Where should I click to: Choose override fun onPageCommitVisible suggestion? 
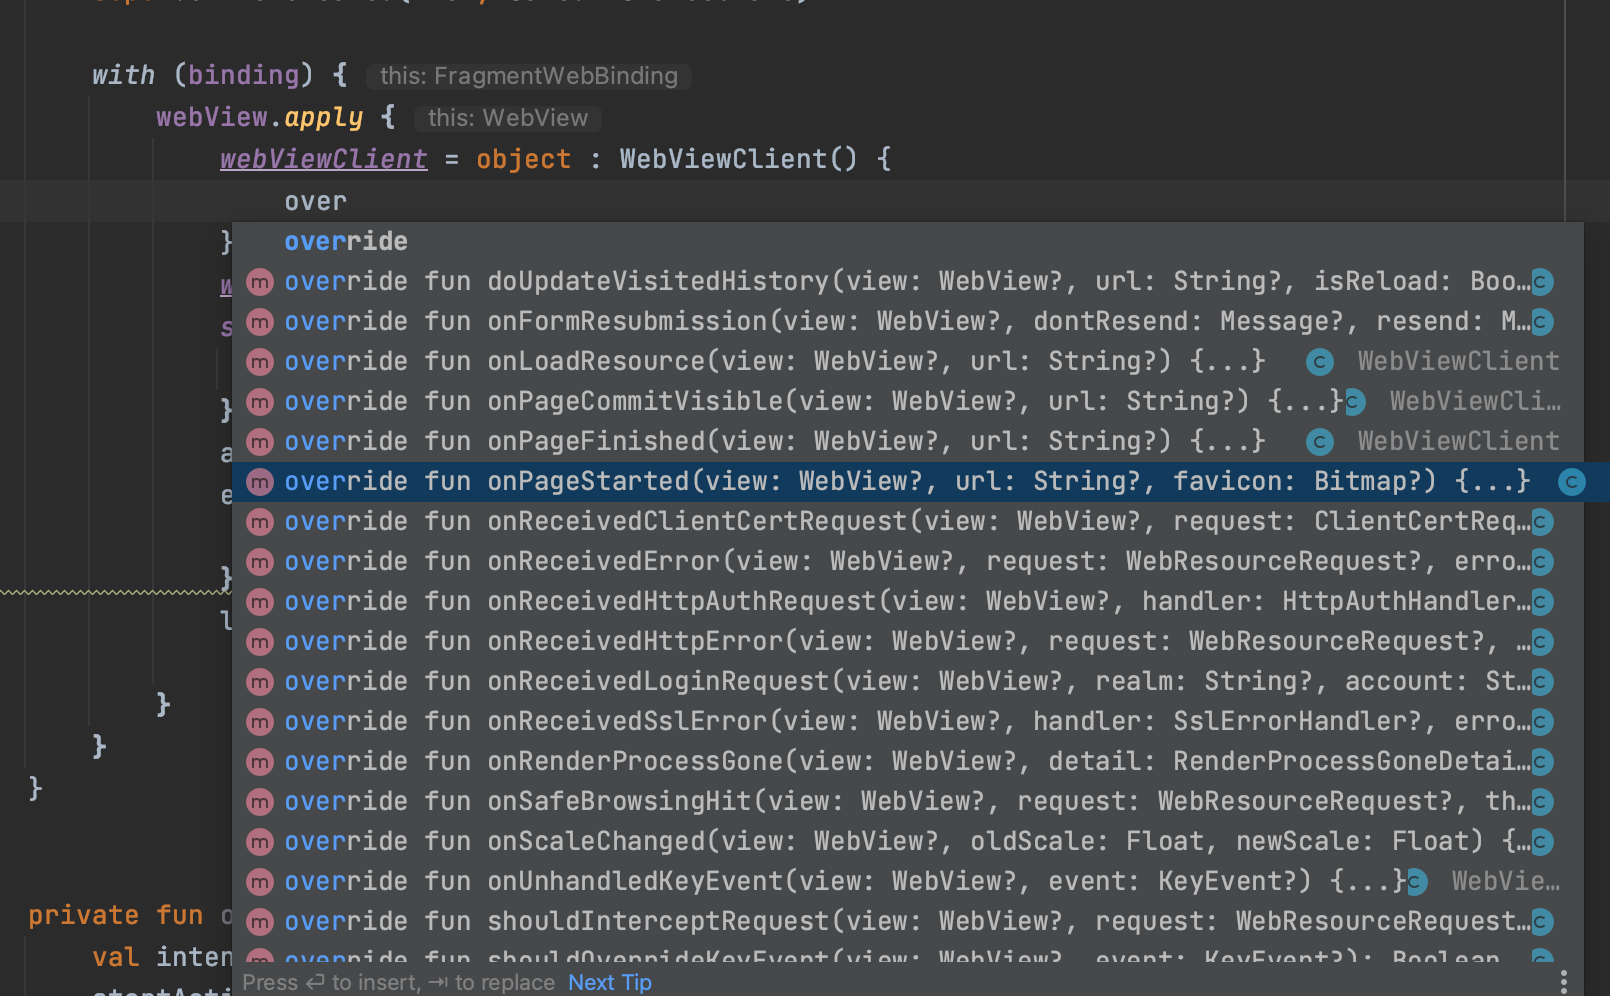907,401
